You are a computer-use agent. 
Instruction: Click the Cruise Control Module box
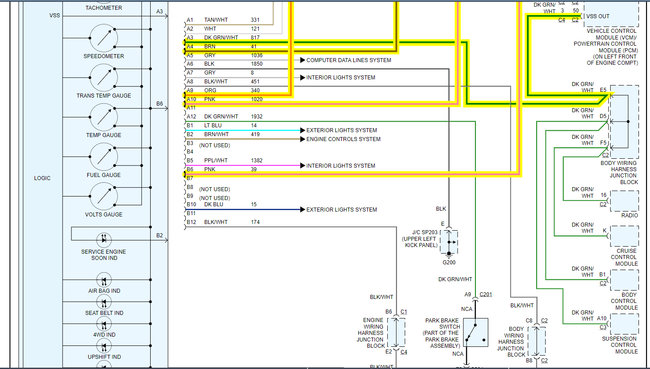pos(624,236)
